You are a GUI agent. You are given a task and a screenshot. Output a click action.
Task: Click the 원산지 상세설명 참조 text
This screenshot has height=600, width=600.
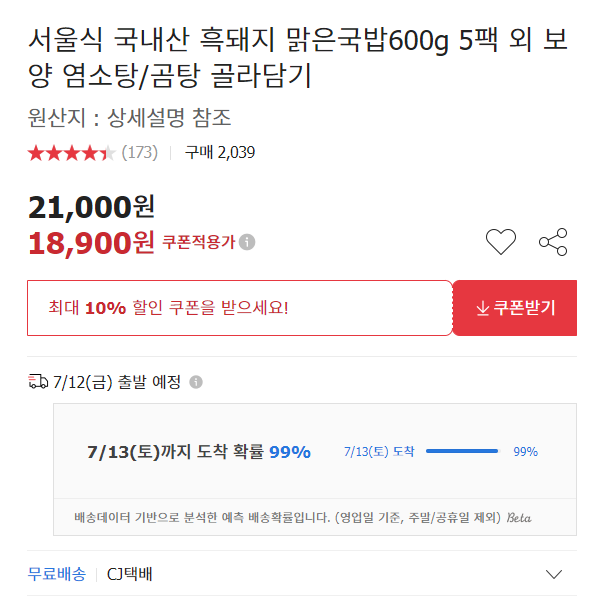129,117
